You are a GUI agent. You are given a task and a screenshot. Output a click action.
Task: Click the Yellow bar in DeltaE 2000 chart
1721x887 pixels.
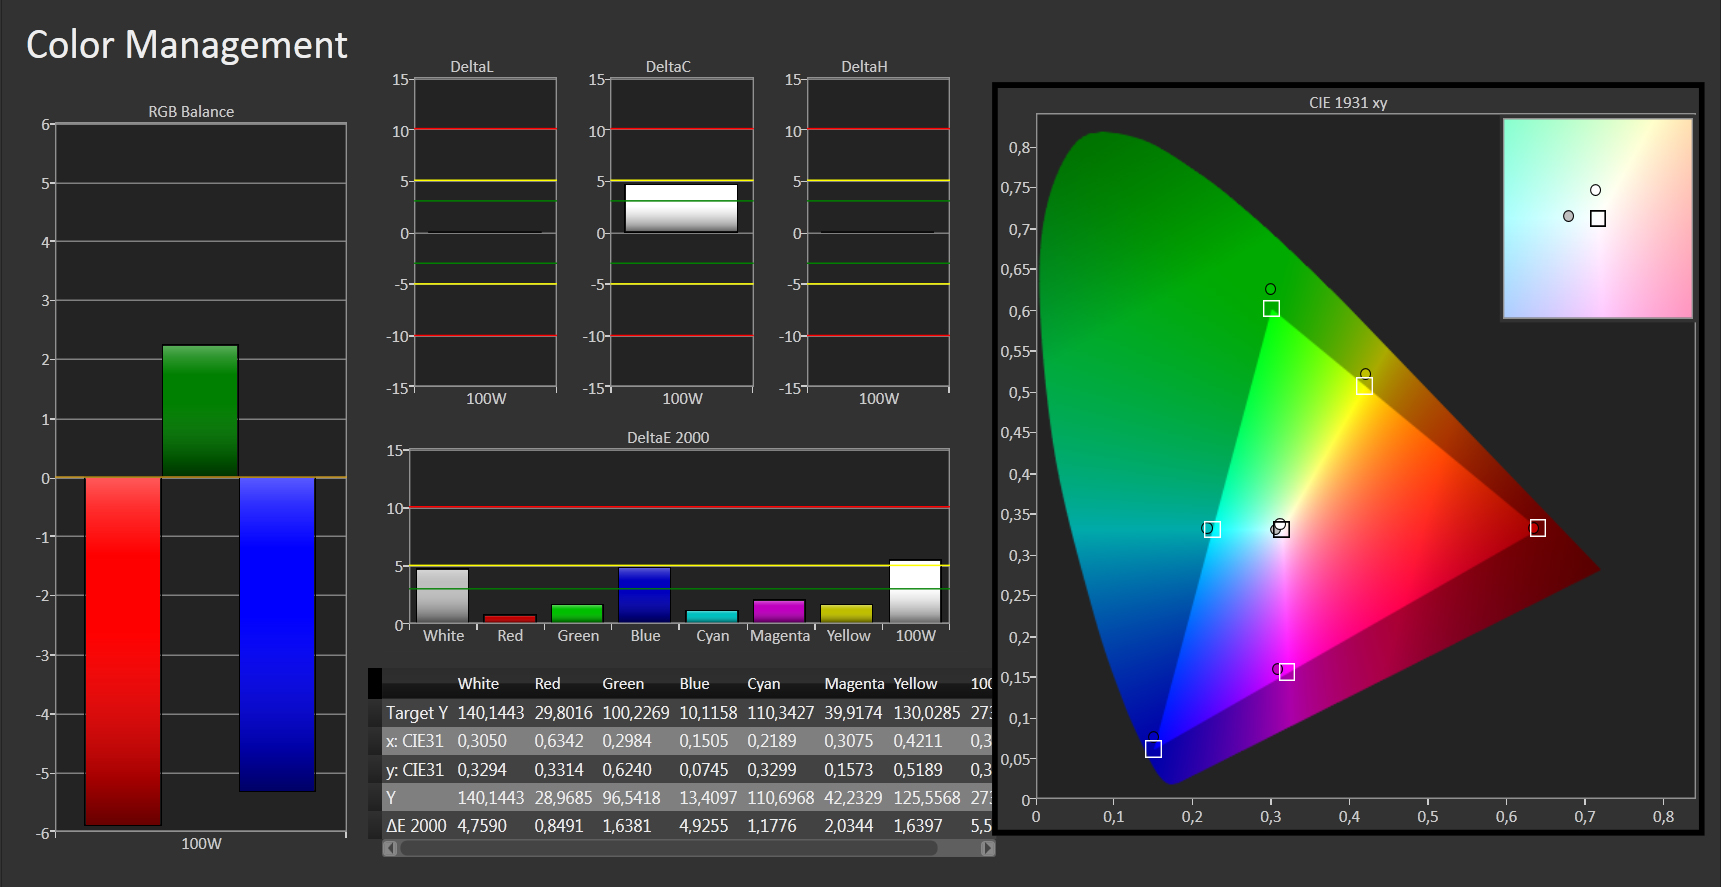pos(846,614)
